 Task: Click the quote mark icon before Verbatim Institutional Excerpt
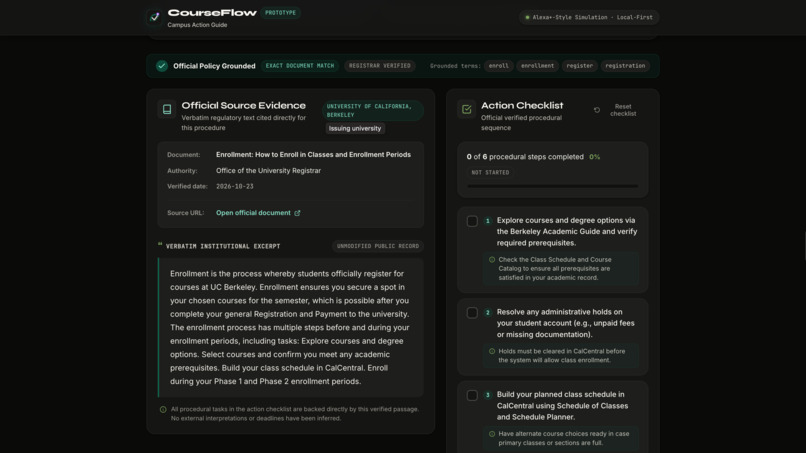(x=160, y=245)
